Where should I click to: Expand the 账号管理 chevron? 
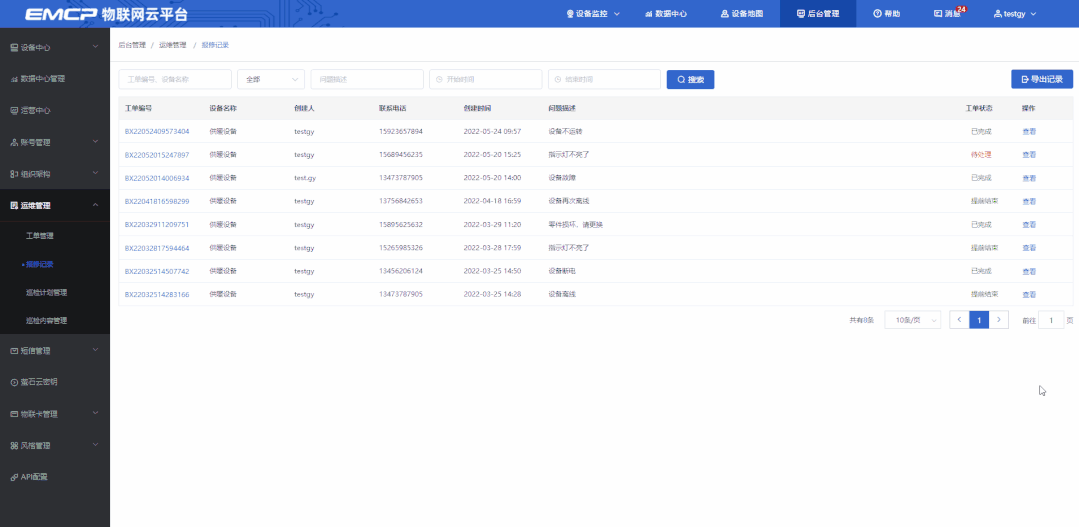click(96, 142)
